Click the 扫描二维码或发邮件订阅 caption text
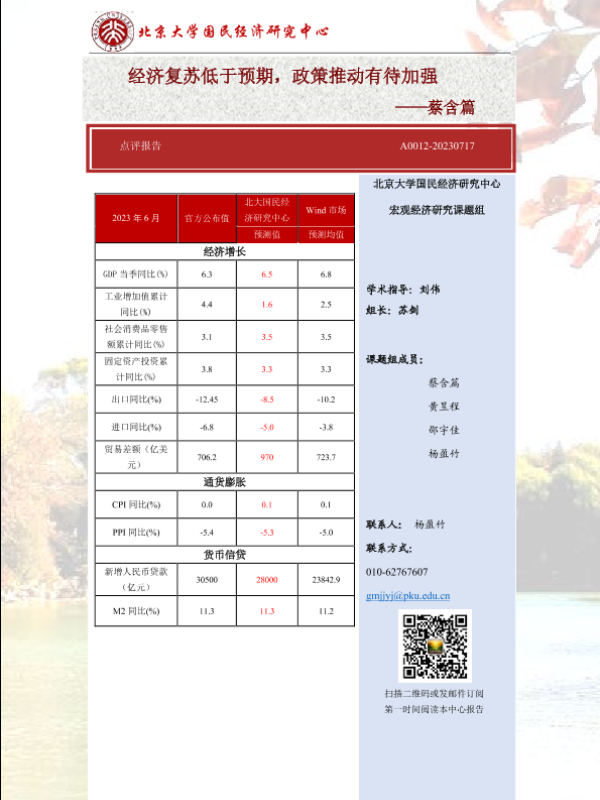The image size is (600, 800). 434,693
